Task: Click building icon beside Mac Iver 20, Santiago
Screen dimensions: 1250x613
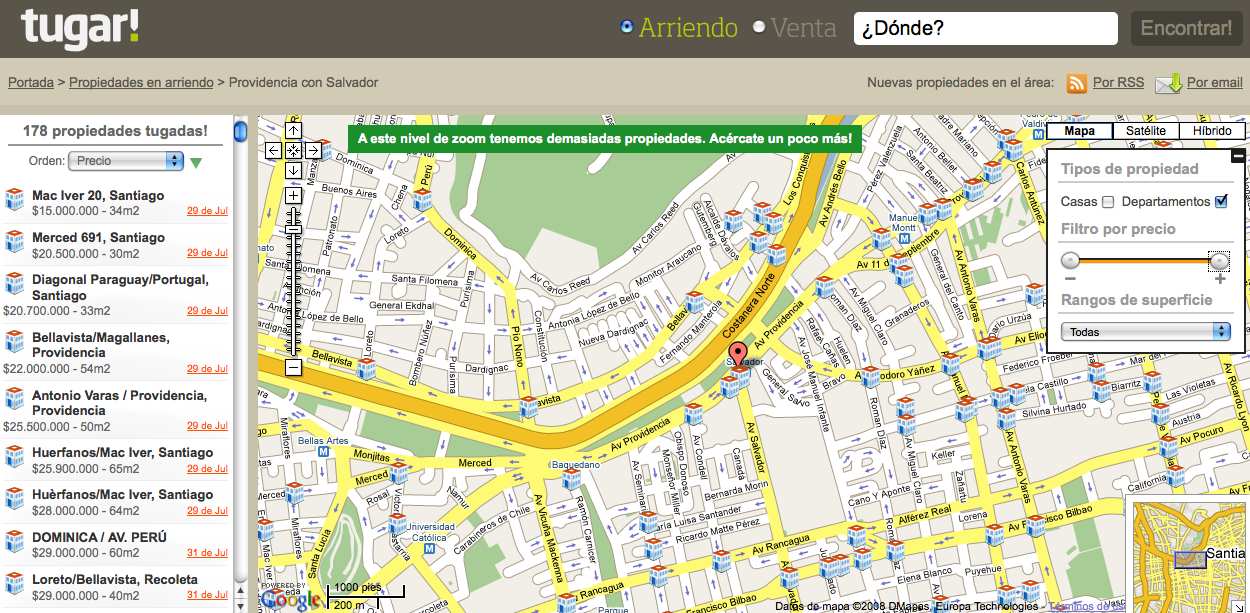Action: click(15, 200)
